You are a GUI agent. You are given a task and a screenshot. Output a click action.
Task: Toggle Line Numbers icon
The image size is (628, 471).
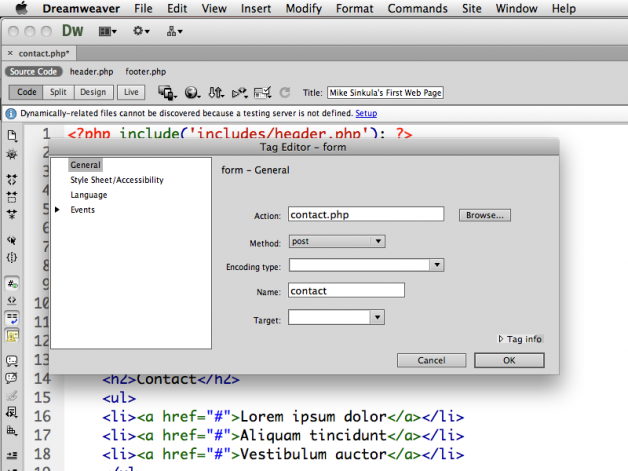pos(12,284)
